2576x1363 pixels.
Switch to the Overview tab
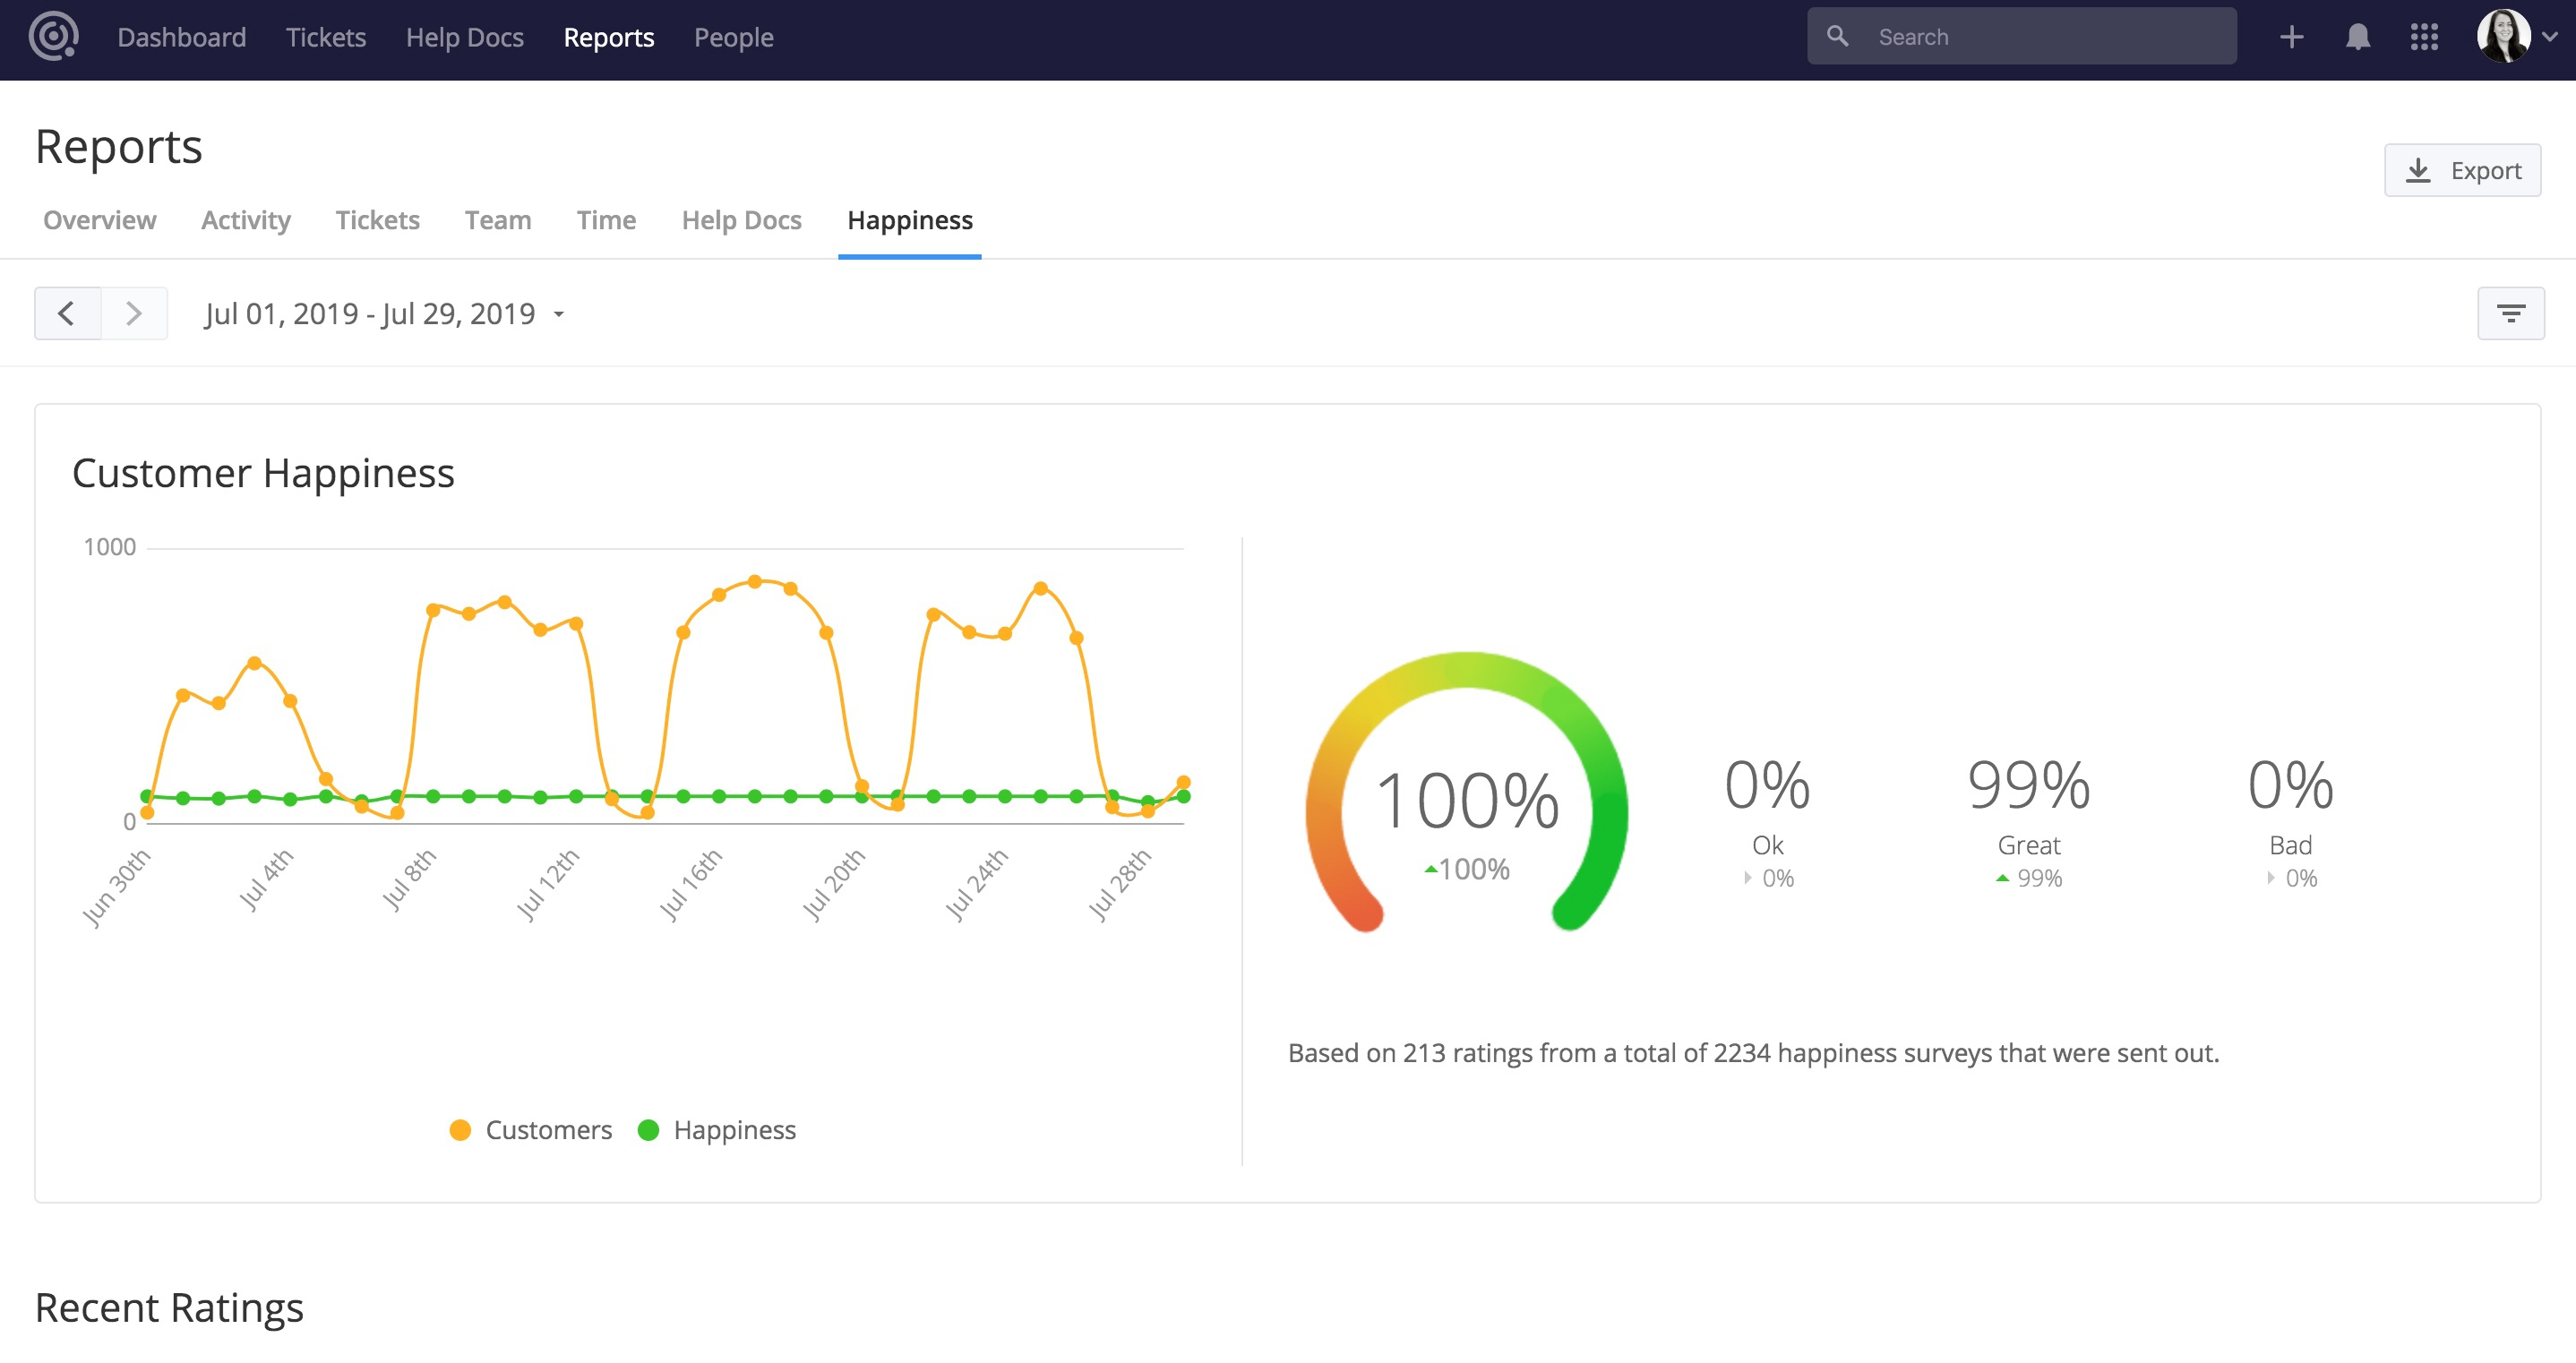pos(99,220)
